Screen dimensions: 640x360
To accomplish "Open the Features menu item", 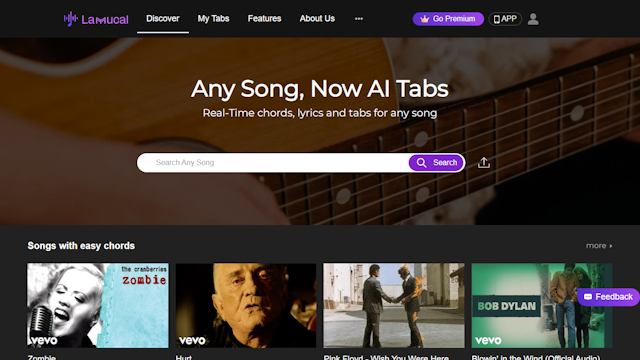I will point(264,19).
